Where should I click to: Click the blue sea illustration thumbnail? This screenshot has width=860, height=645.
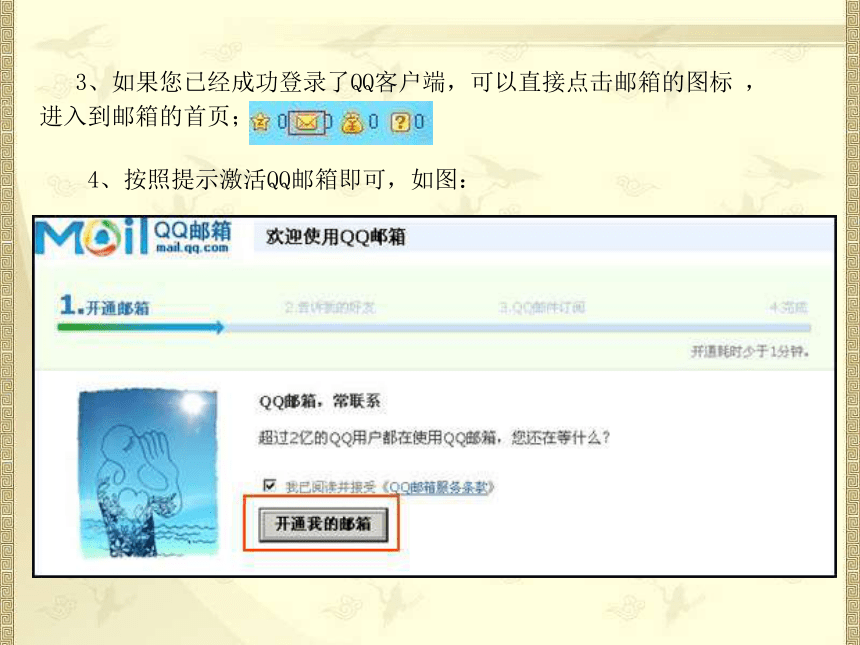point(148,473)
